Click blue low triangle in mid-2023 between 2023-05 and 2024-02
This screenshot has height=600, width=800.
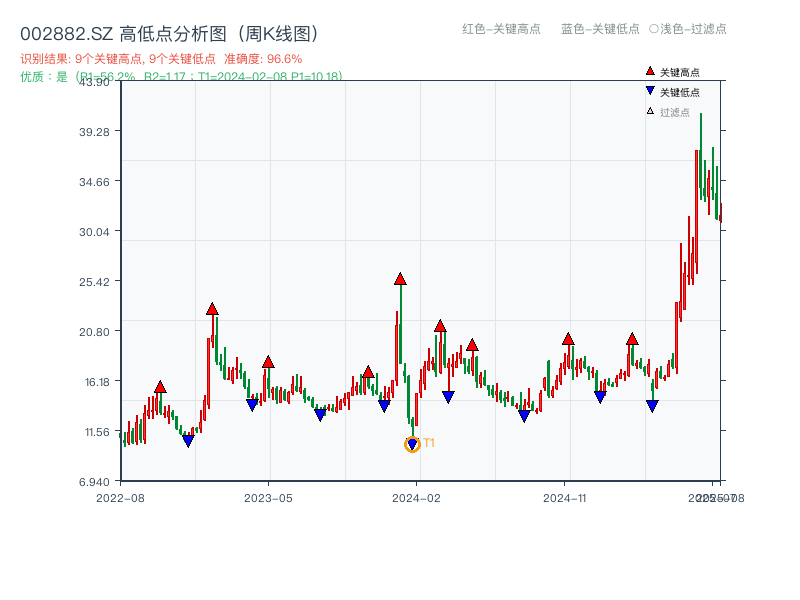(x=320, y=415)
